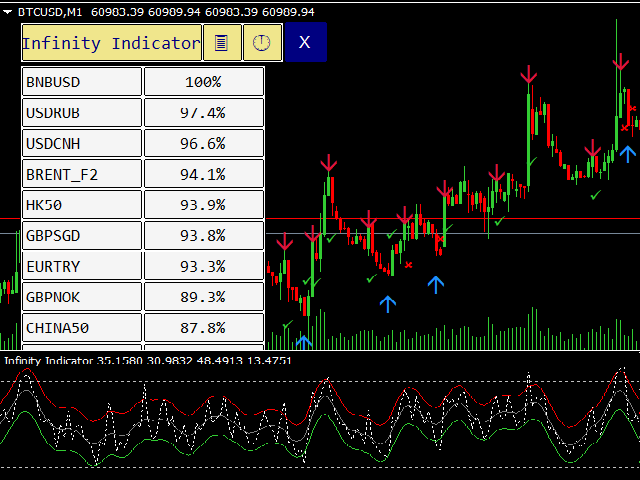Choose BRENT_F2 from the symbol list

pos(82,175)
